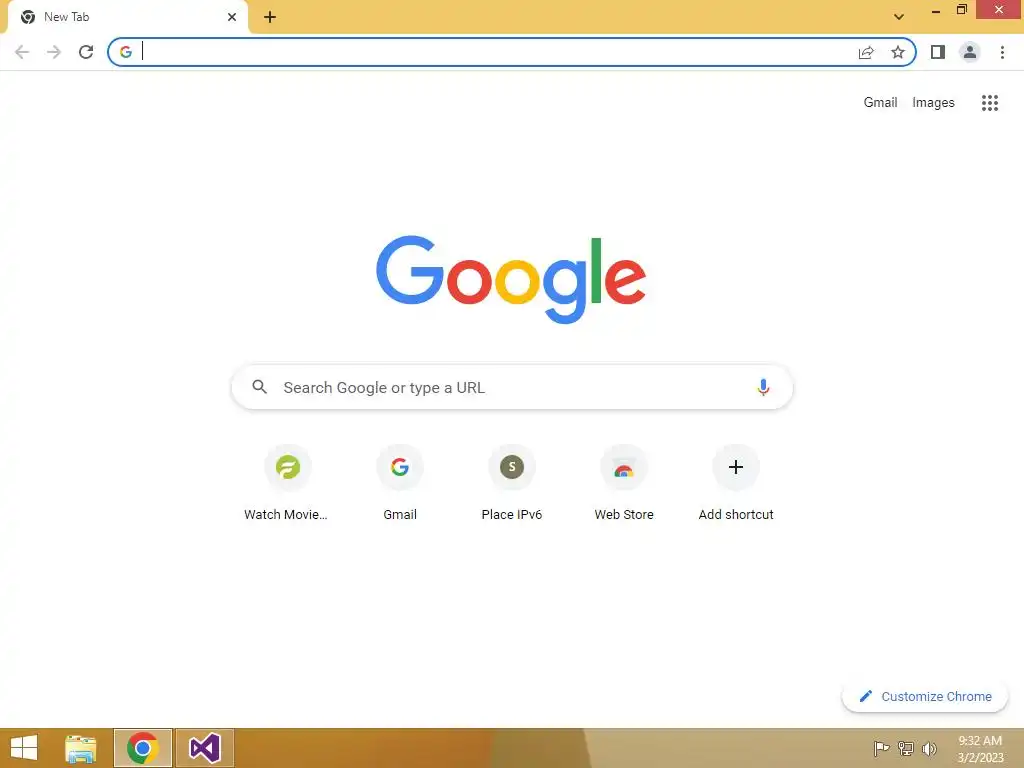Image resolution: width=1024 pixels, height=768 pixels.
Task: Restore down the Chrome window
Action: (961, 10)
